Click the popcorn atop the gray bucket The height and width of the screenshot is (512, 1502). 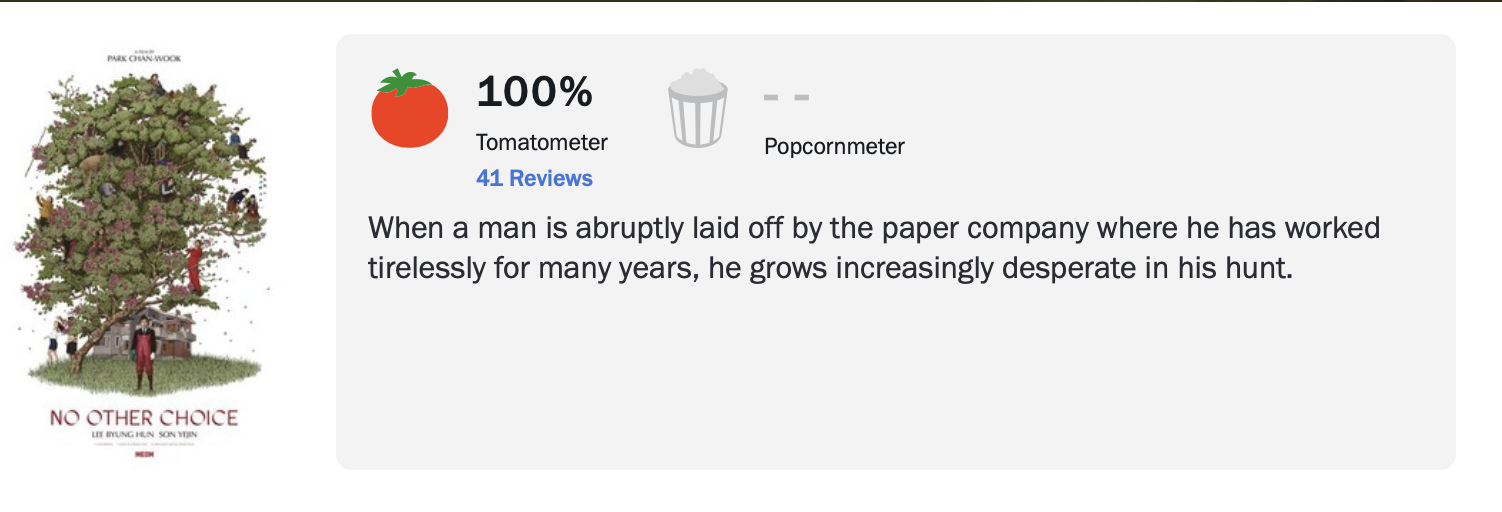[x=697, y=81]
